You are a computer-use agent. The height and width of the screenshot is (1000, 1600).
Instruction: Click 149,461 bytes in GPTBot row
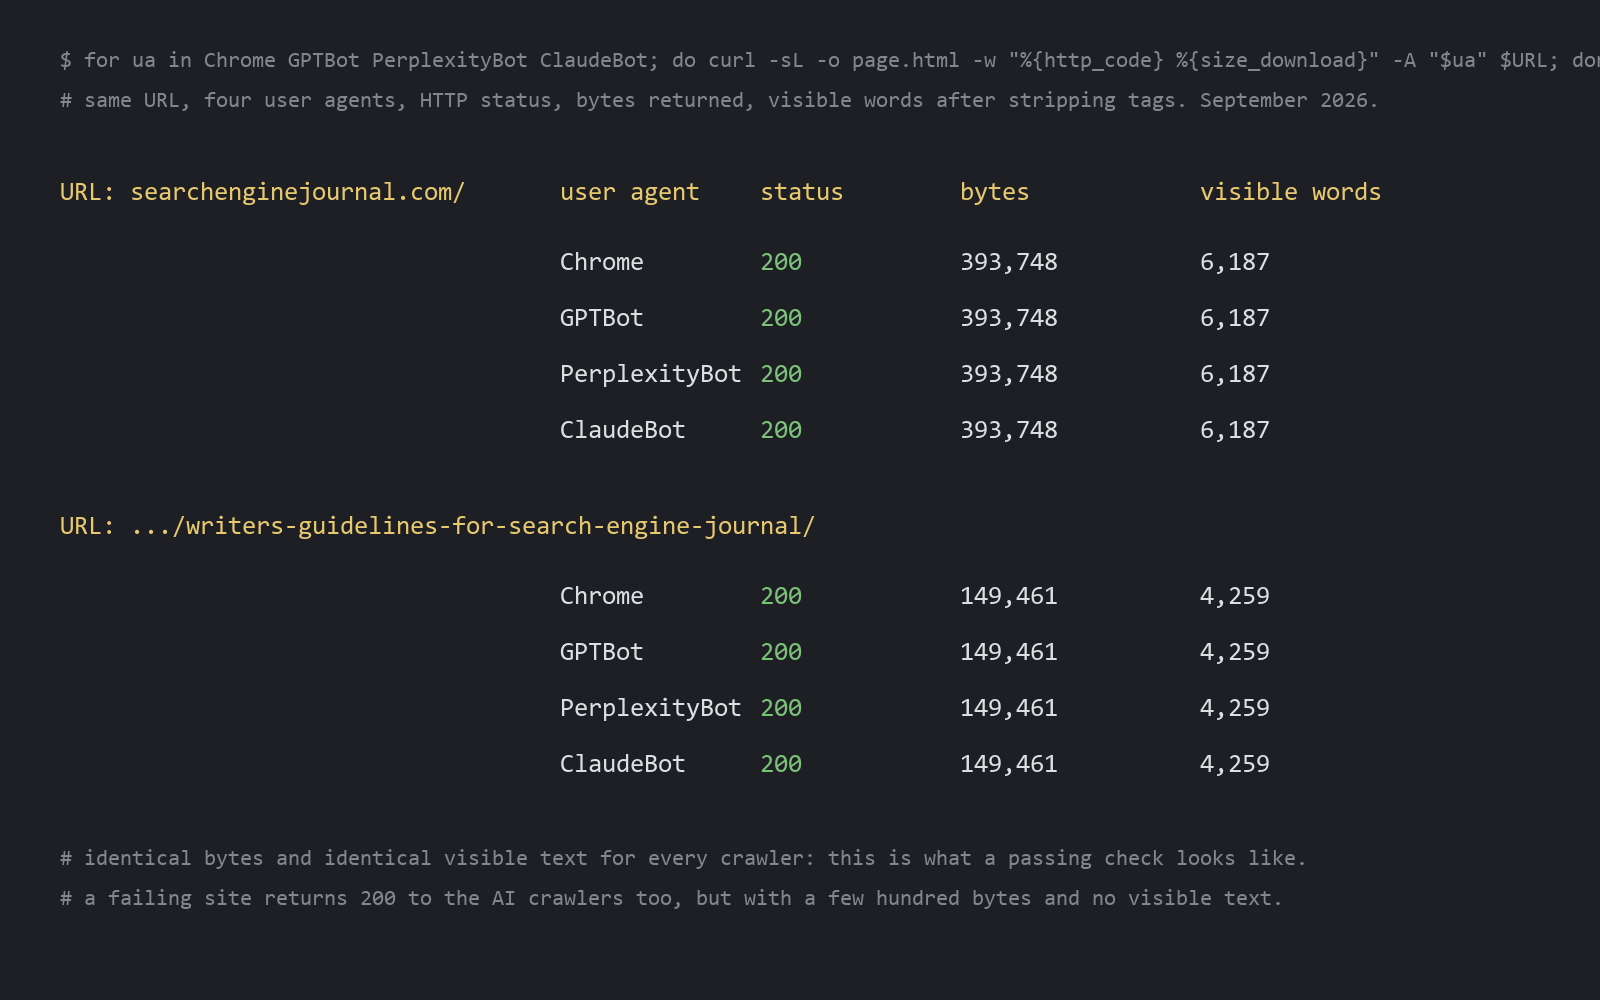tap(1009, 652)
